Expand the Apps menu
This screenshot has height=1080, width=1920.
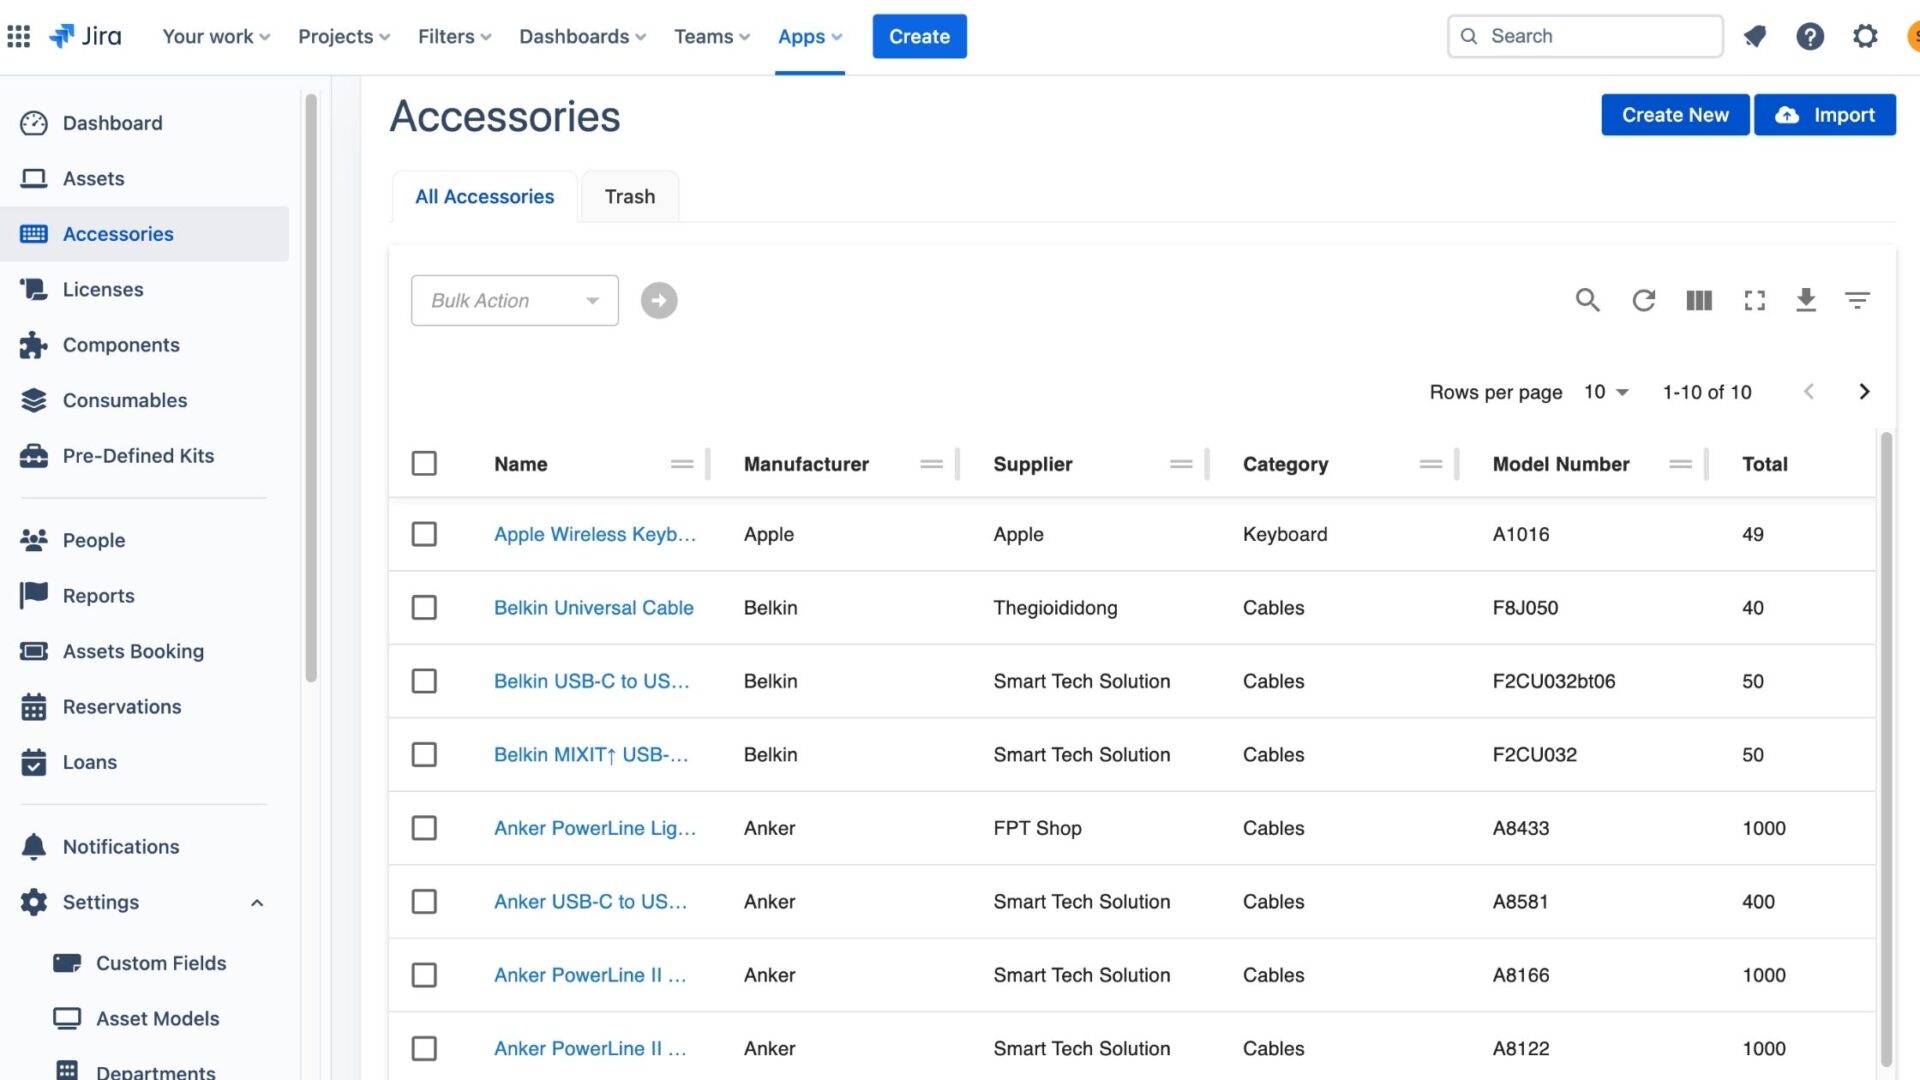[810, 36]
